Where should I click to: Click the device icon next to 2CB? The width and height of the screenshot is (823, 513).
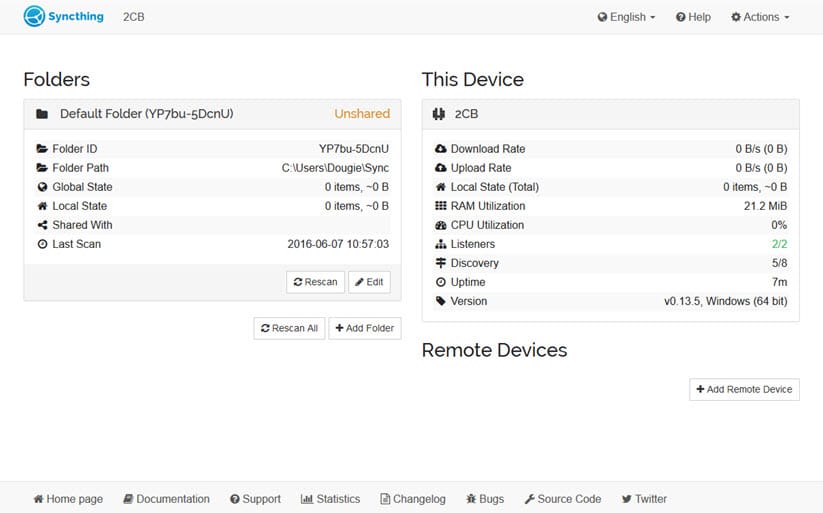(438, 114)
